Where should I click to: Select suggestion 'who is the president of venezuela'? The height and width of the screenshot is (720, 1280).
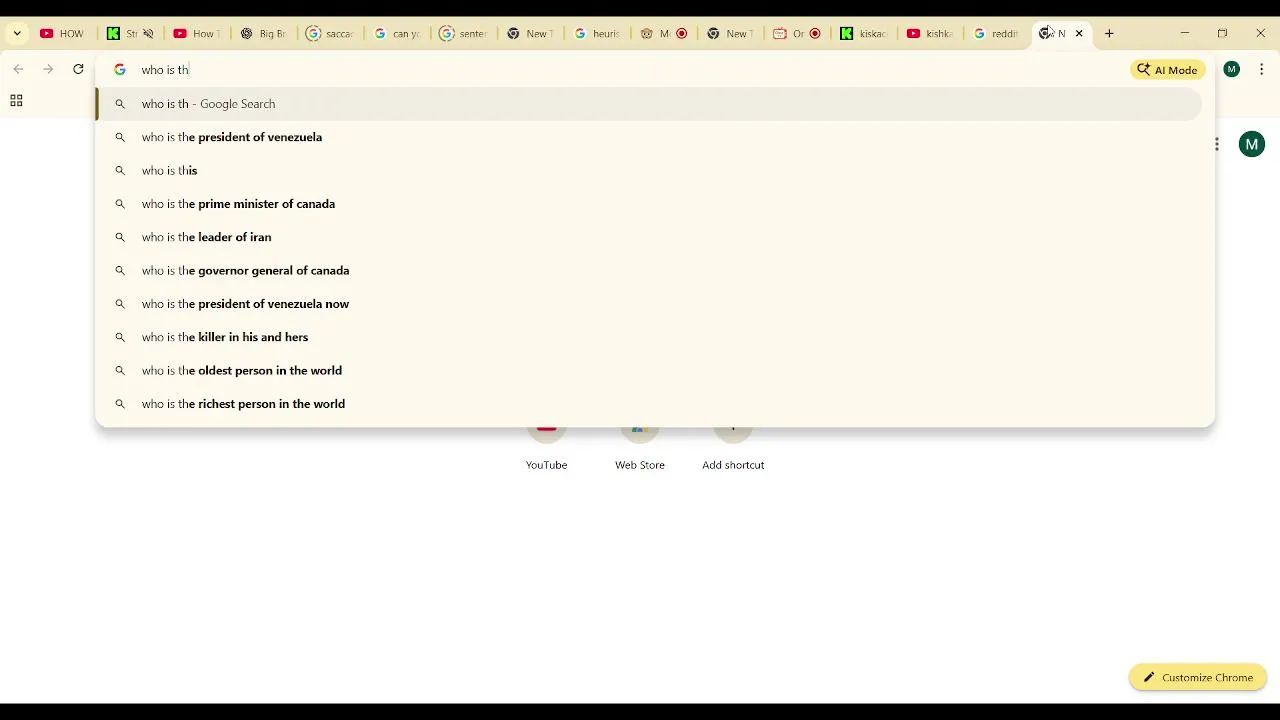pos(649,137)
